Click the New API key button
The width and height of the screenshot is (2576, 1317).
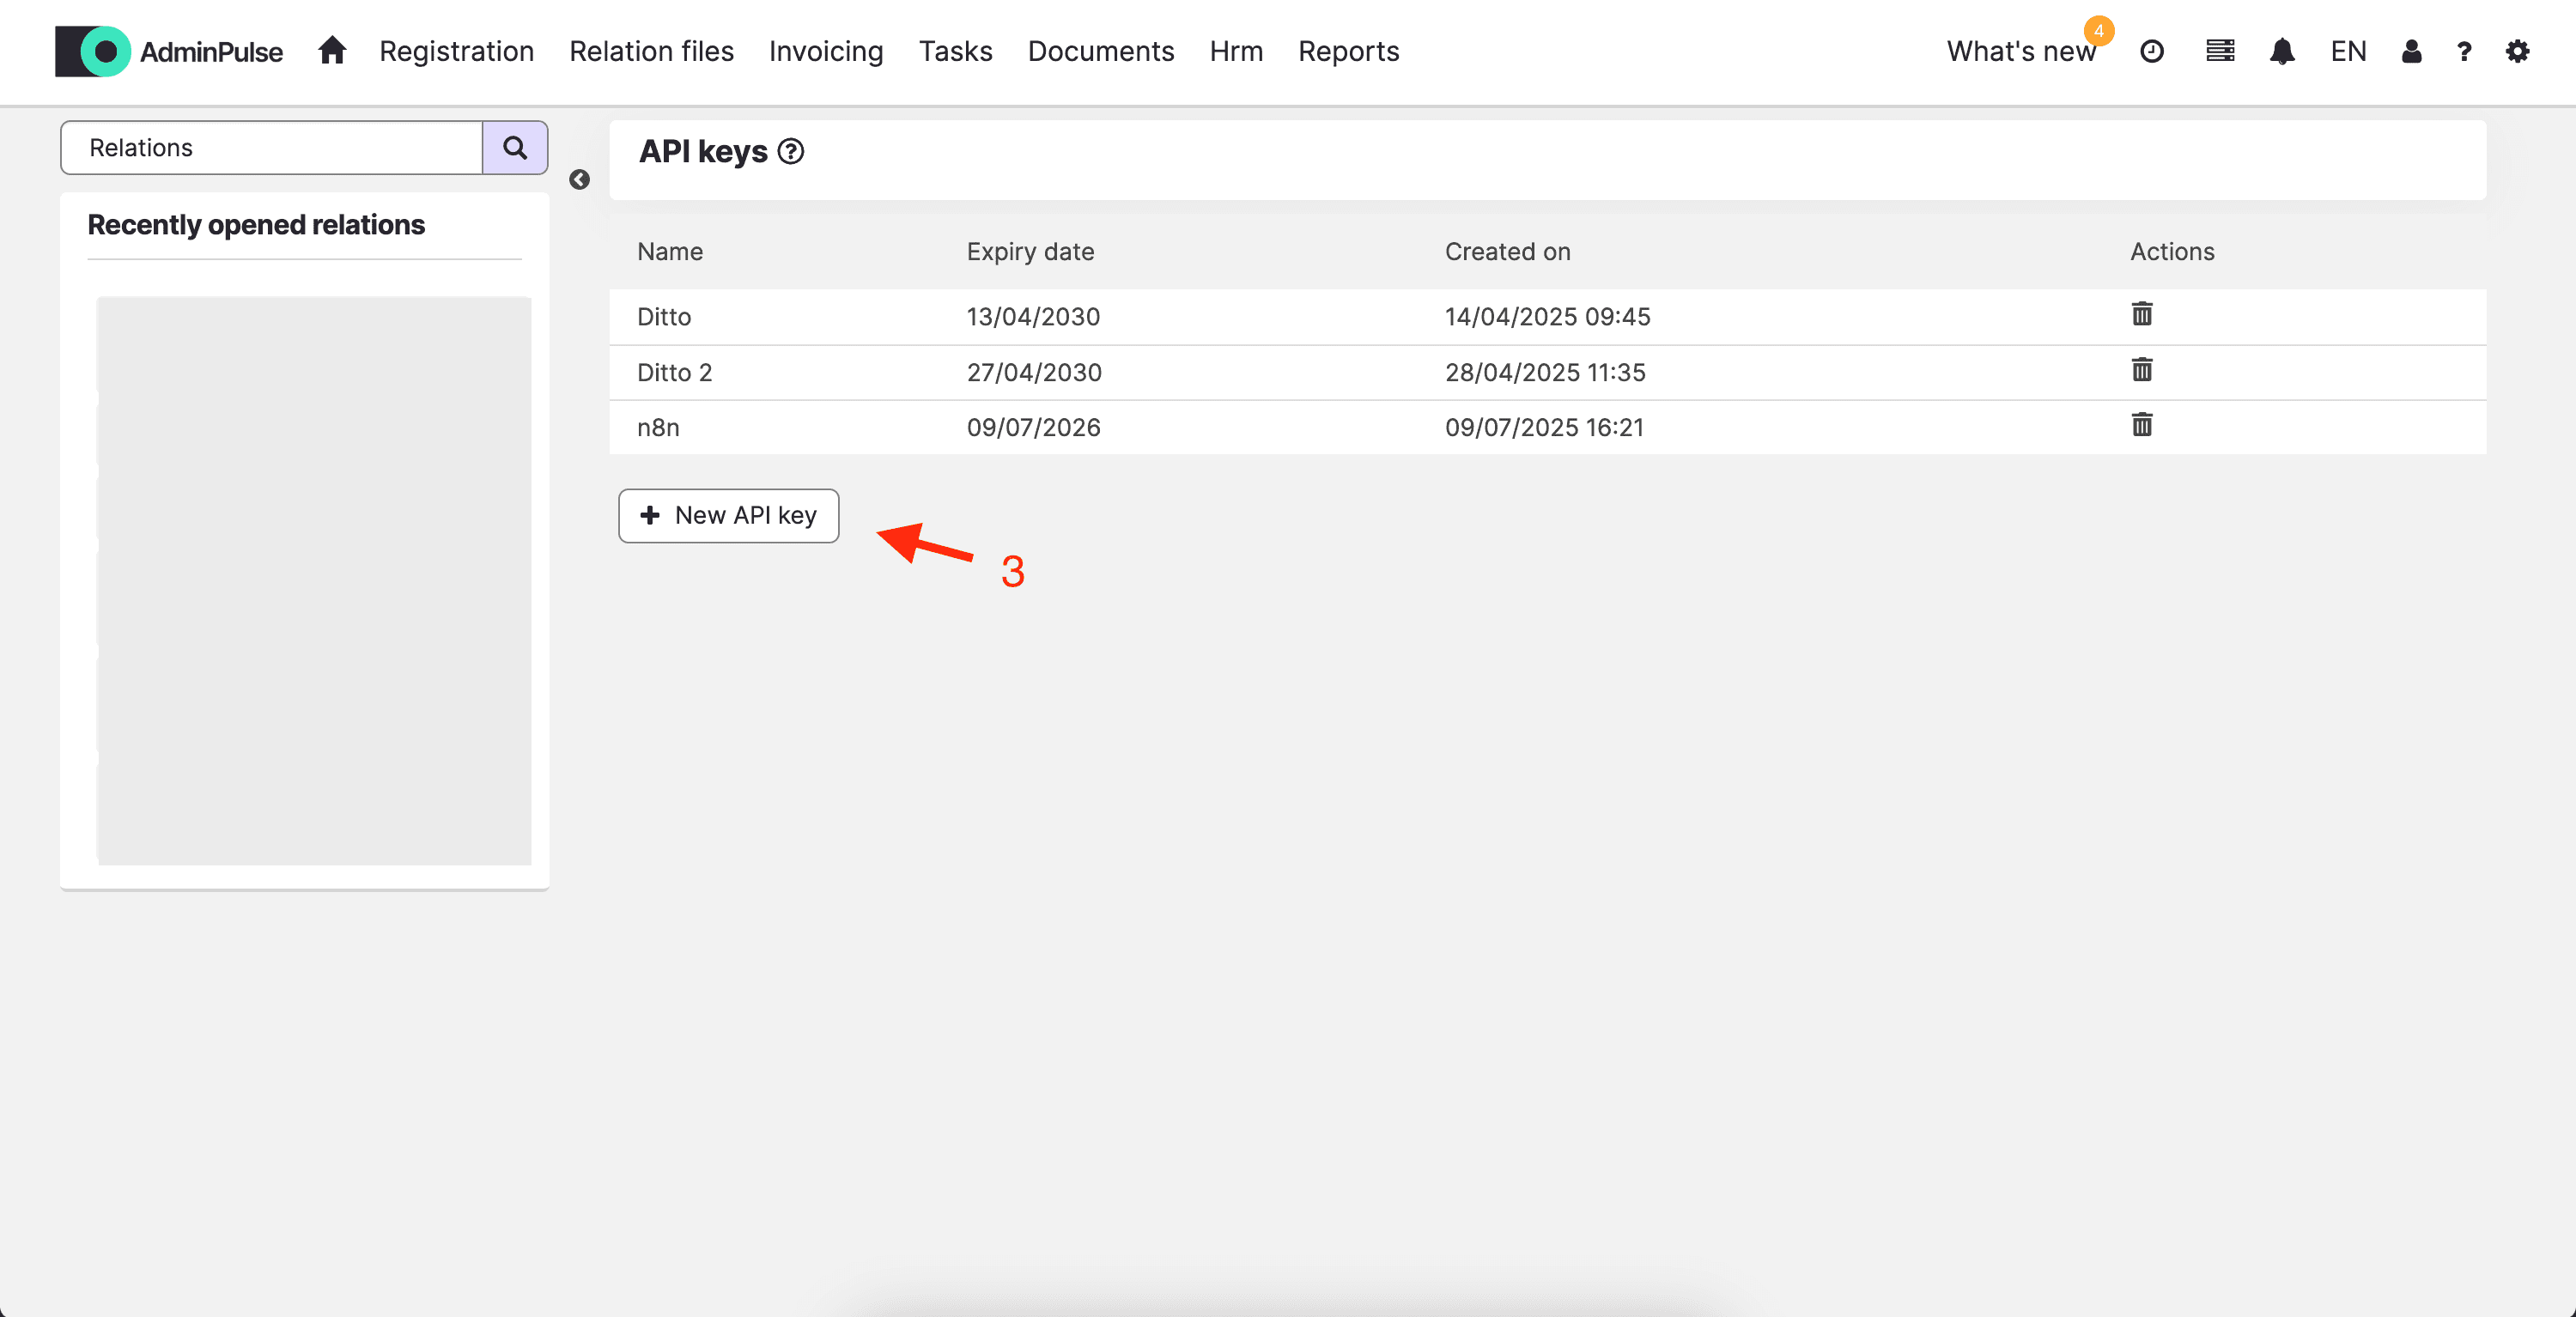coord(728,516)
